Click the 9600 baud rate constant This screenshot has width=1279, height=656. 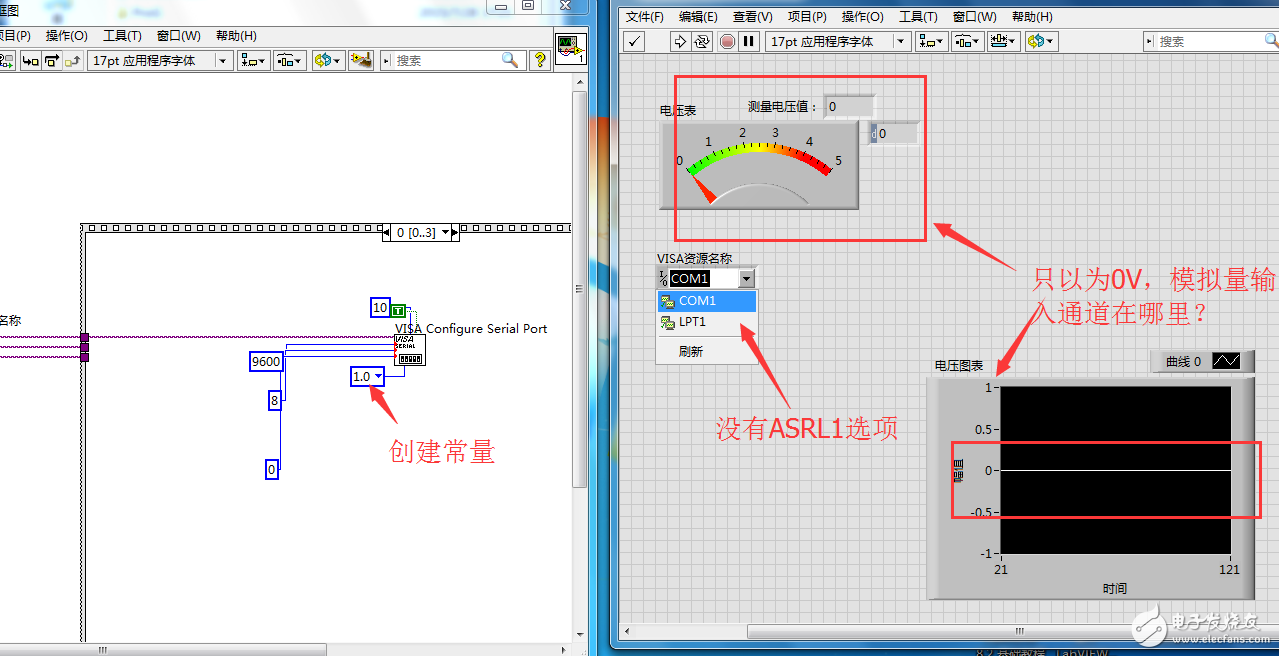266,362
